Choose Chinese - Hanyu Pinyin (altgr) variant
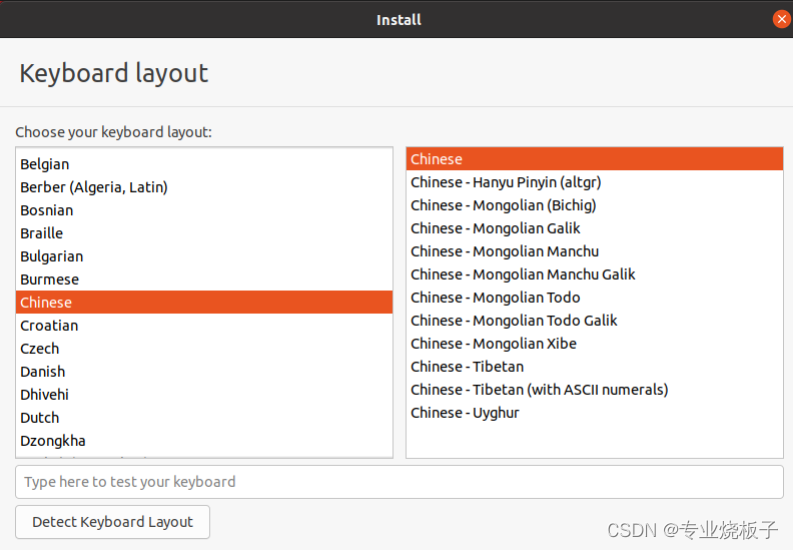 click(595, 182)
